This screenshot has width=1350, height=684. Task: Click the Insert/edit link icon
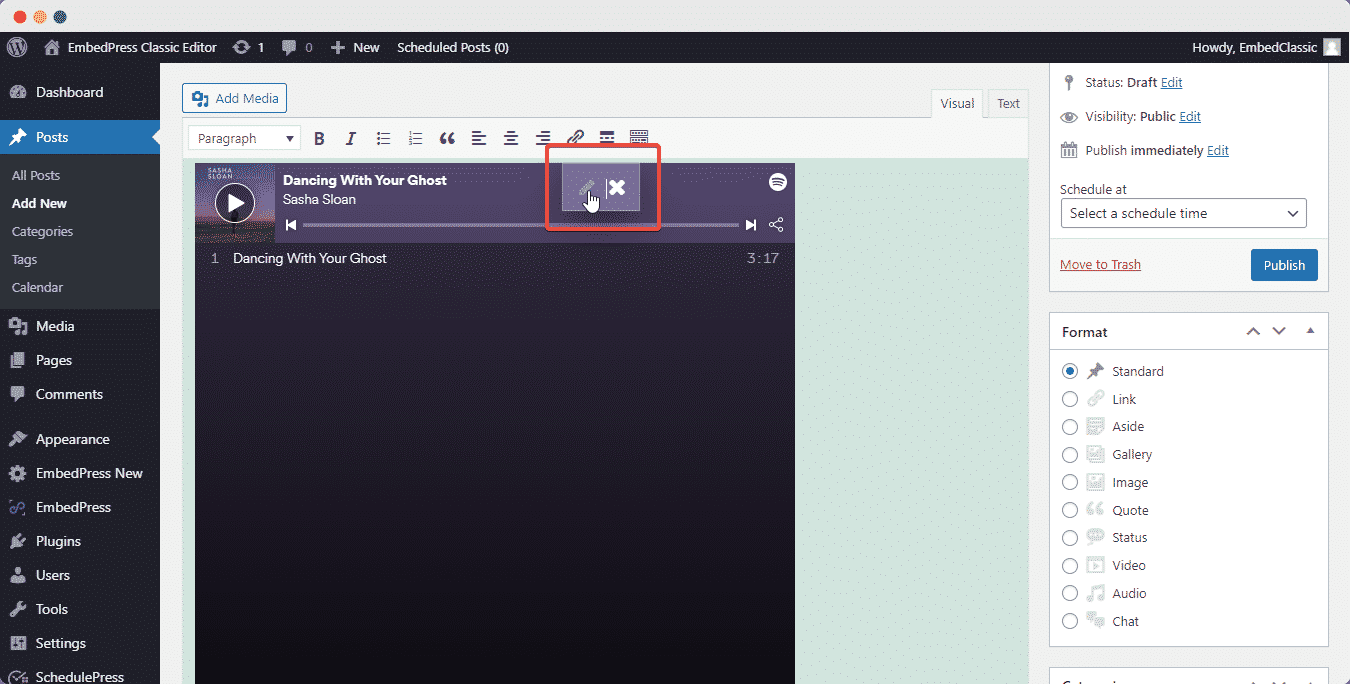(575, 138)
